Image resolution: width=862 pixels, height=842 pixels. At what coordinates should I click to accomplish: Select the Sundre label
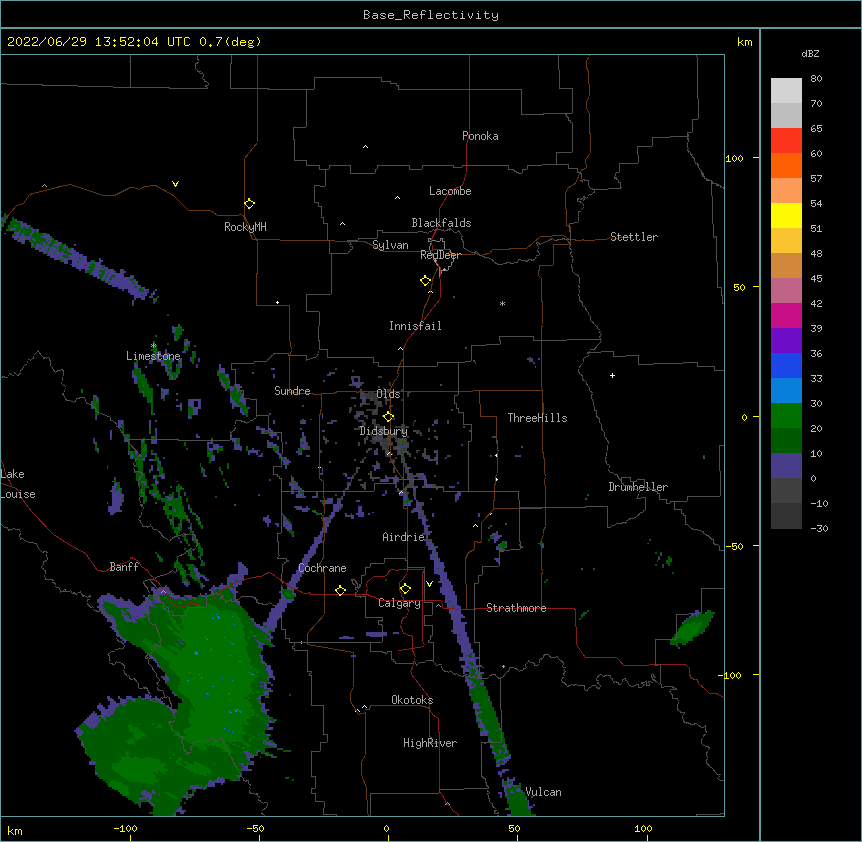(x=292, y=391)
